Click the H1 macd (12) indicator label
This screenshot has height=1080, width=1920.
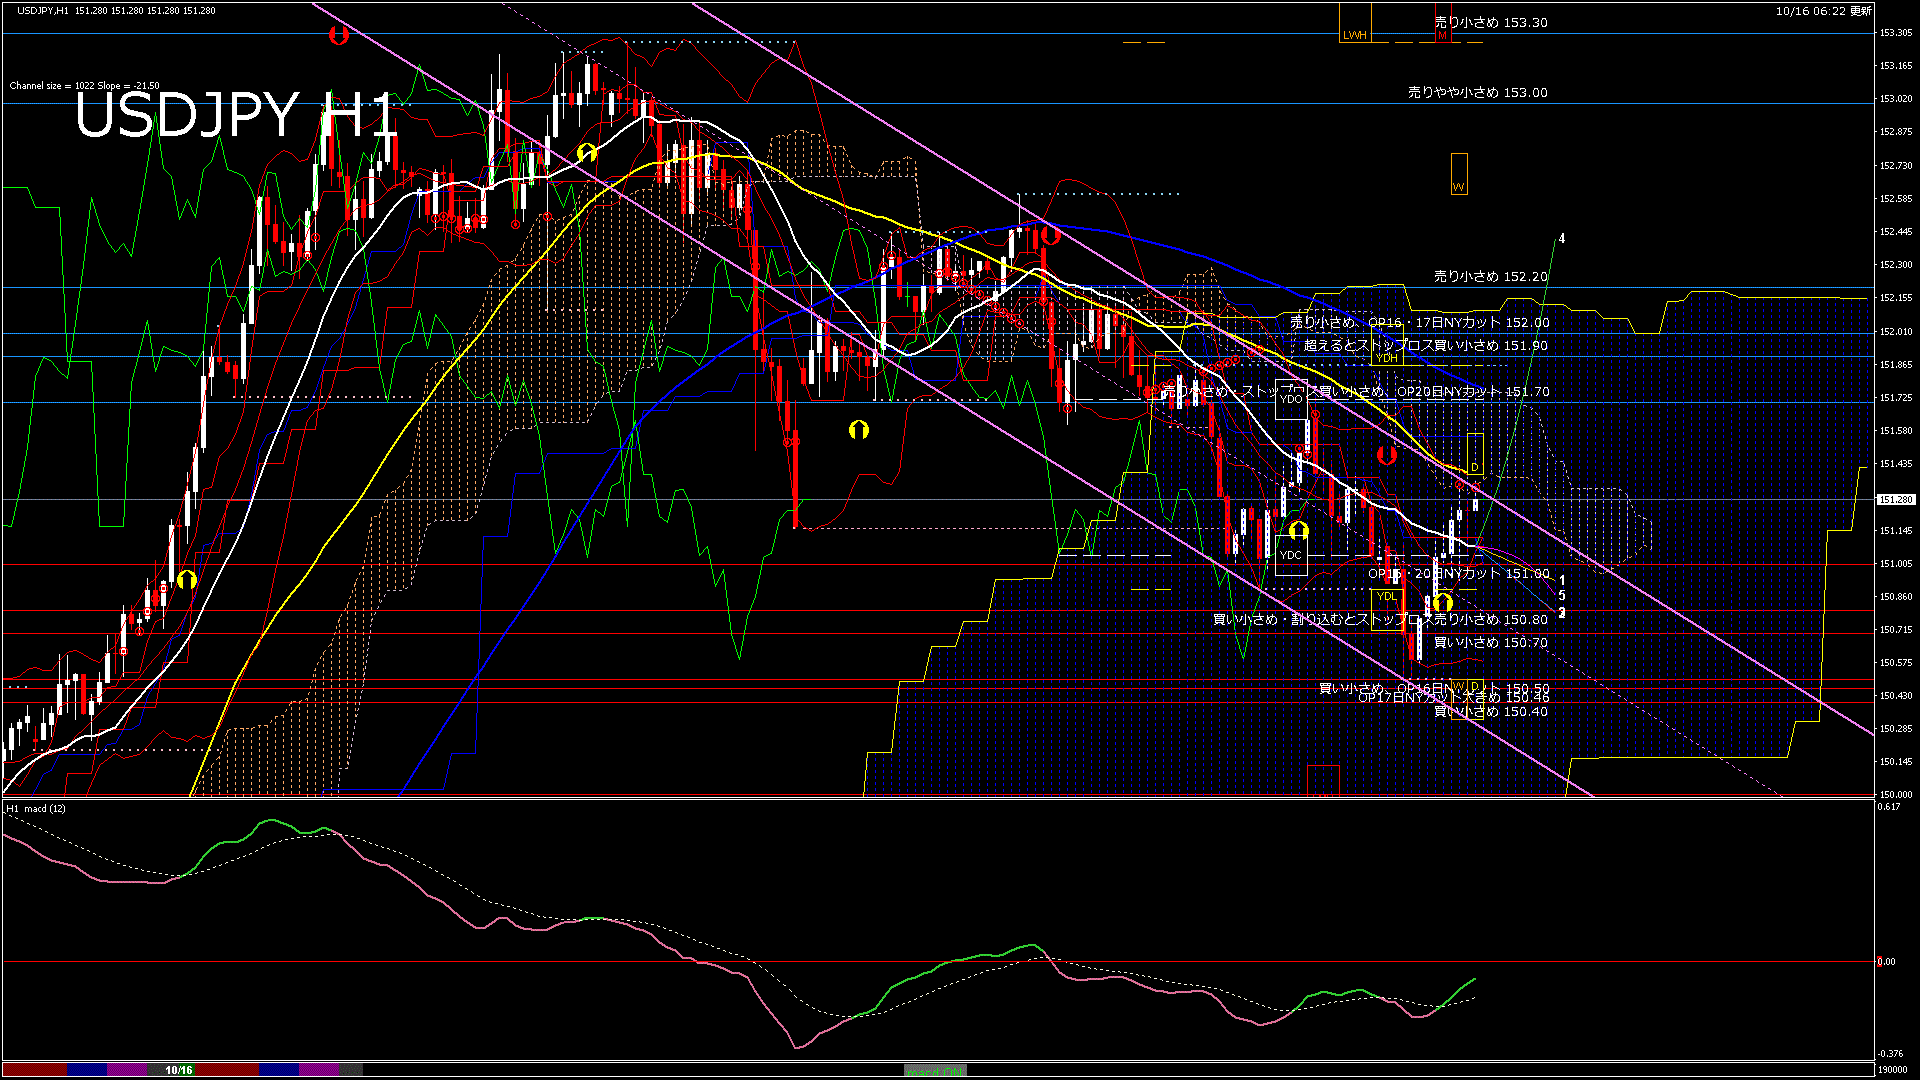coord(36,808)
